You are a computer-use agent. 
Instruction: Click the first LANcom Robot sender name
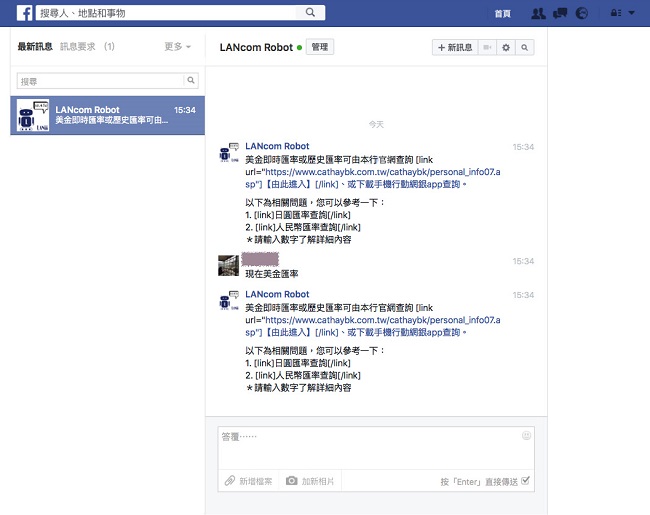277,146
